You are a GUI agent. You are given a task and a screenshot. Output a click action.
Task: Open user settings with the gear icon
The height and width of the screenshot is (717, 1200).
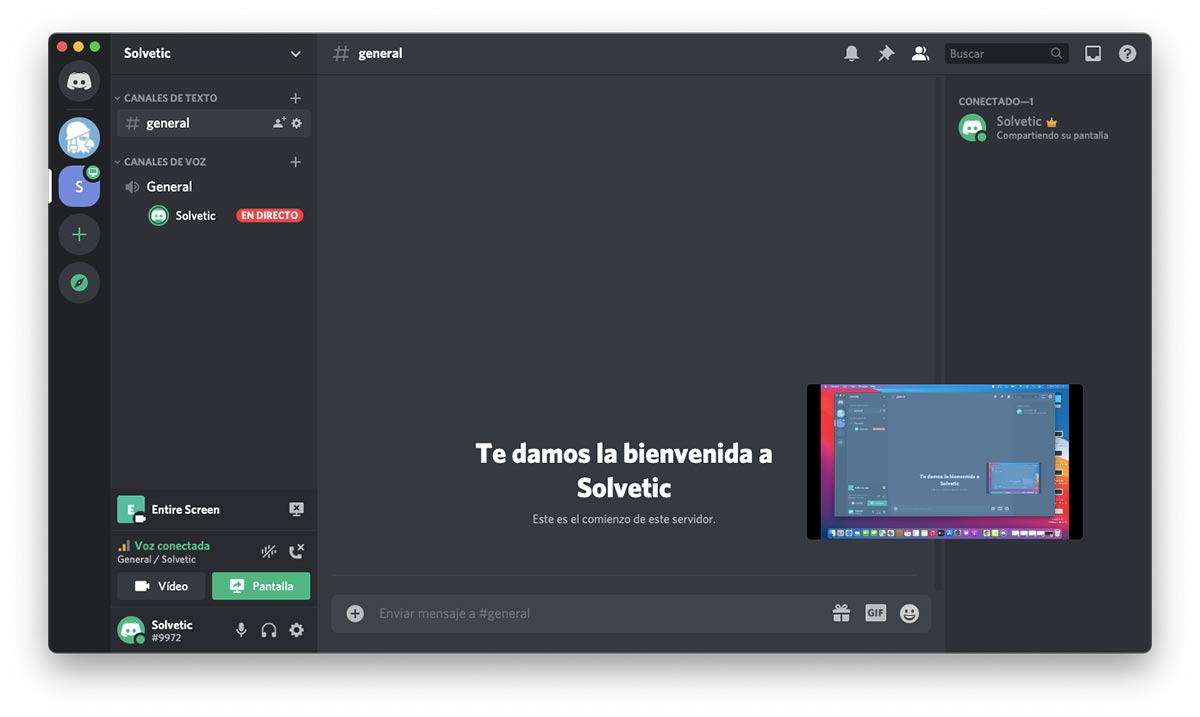(296, 630)
